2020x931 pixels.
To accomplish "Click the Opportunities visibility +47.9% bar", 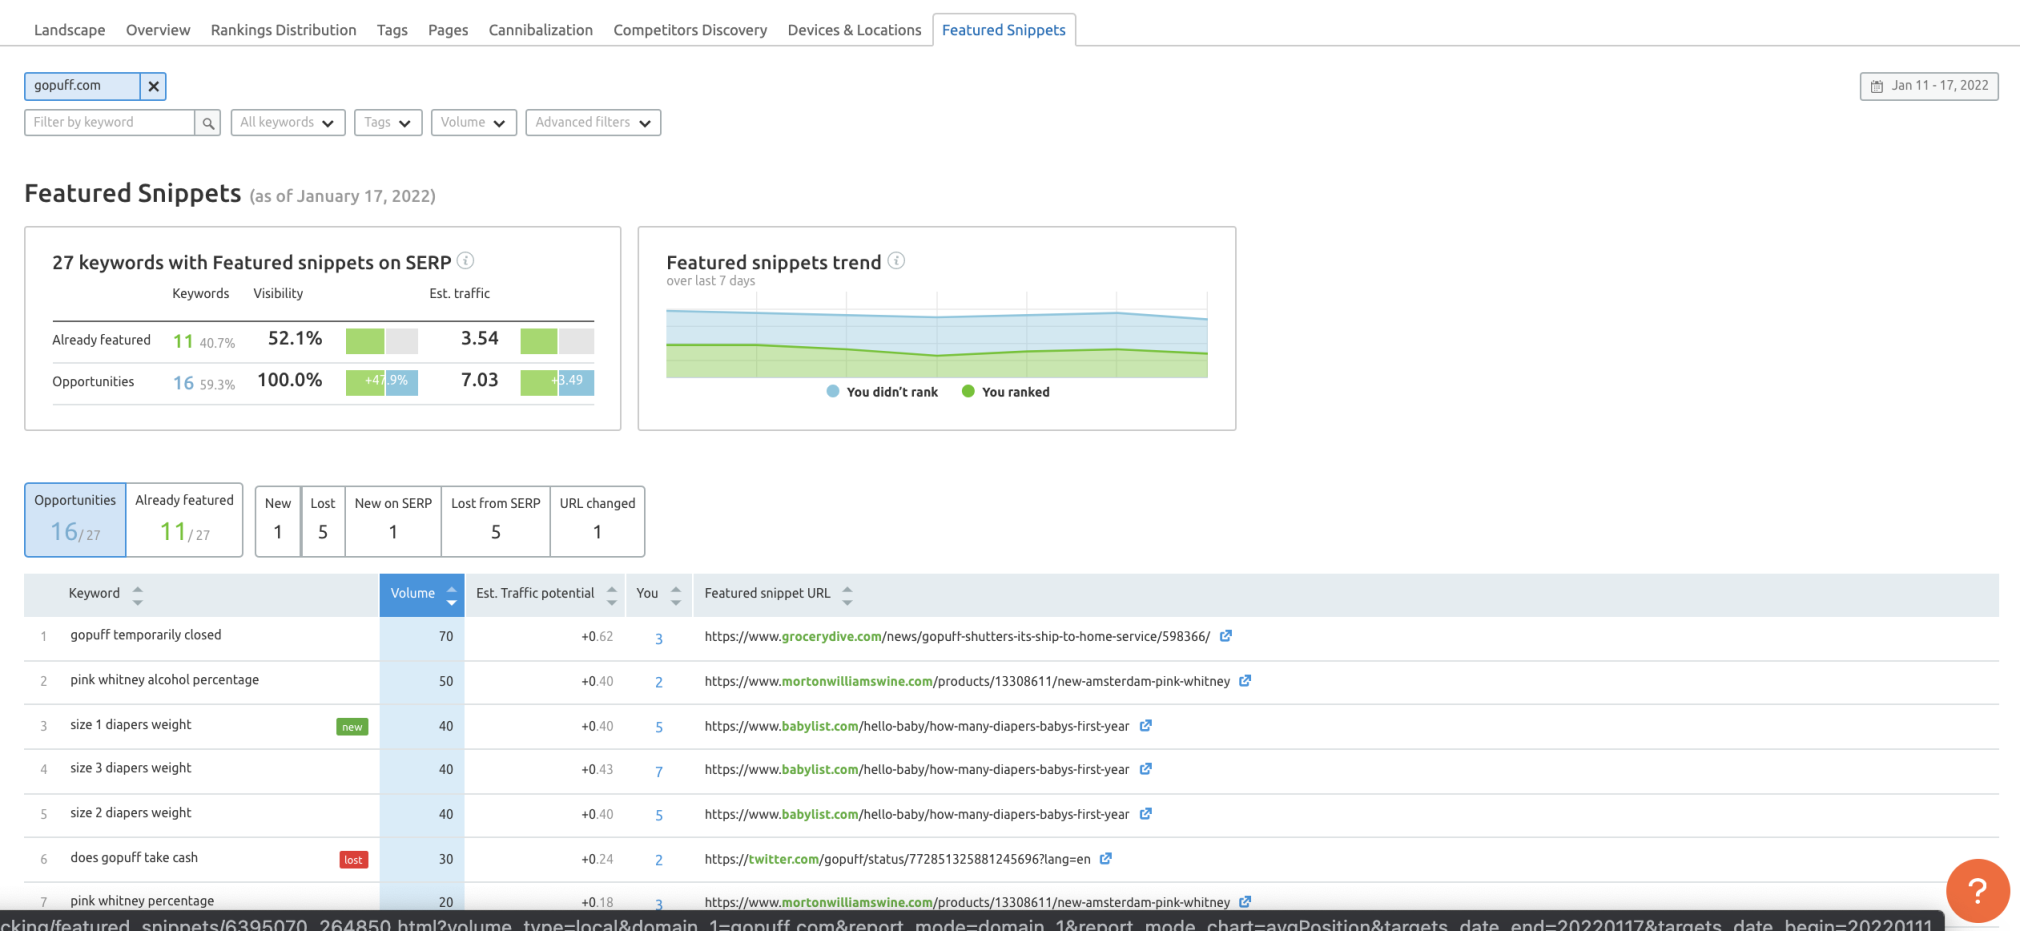I will (382, 382).
